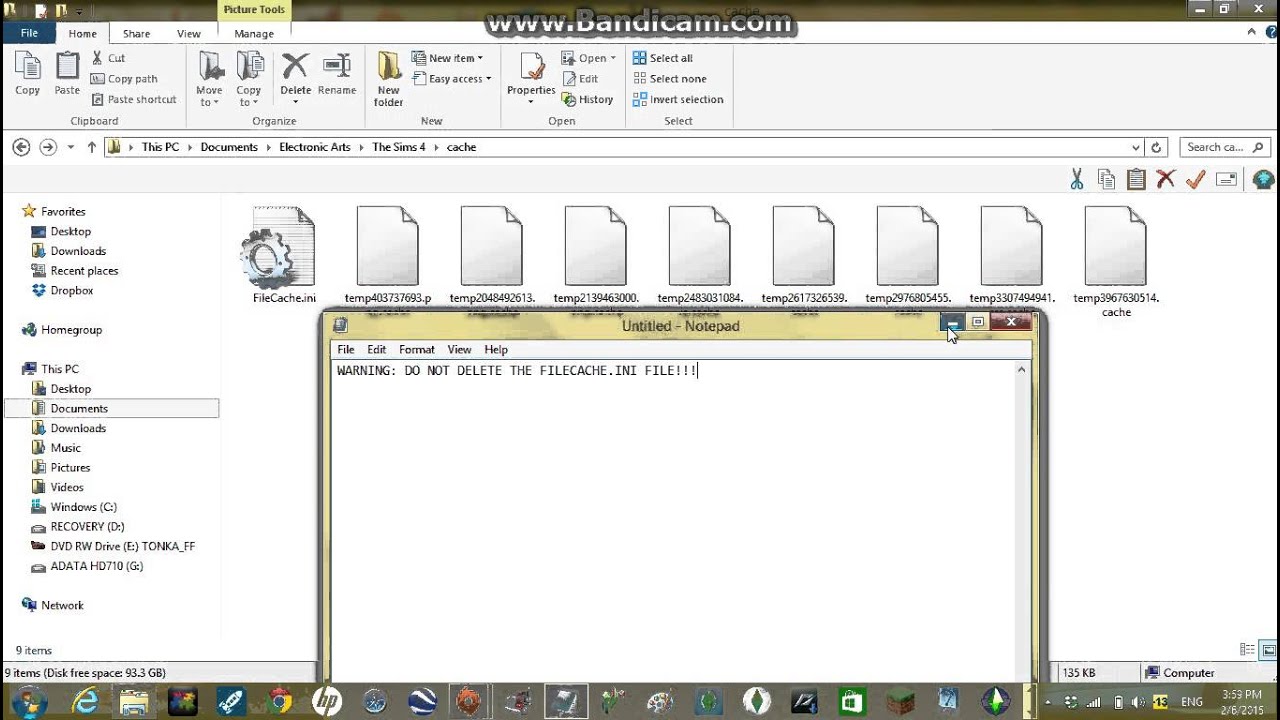Open ADATA HD710 (G:) drive
This screenshot has width=1280, height=720.
(x=96, y=566)
